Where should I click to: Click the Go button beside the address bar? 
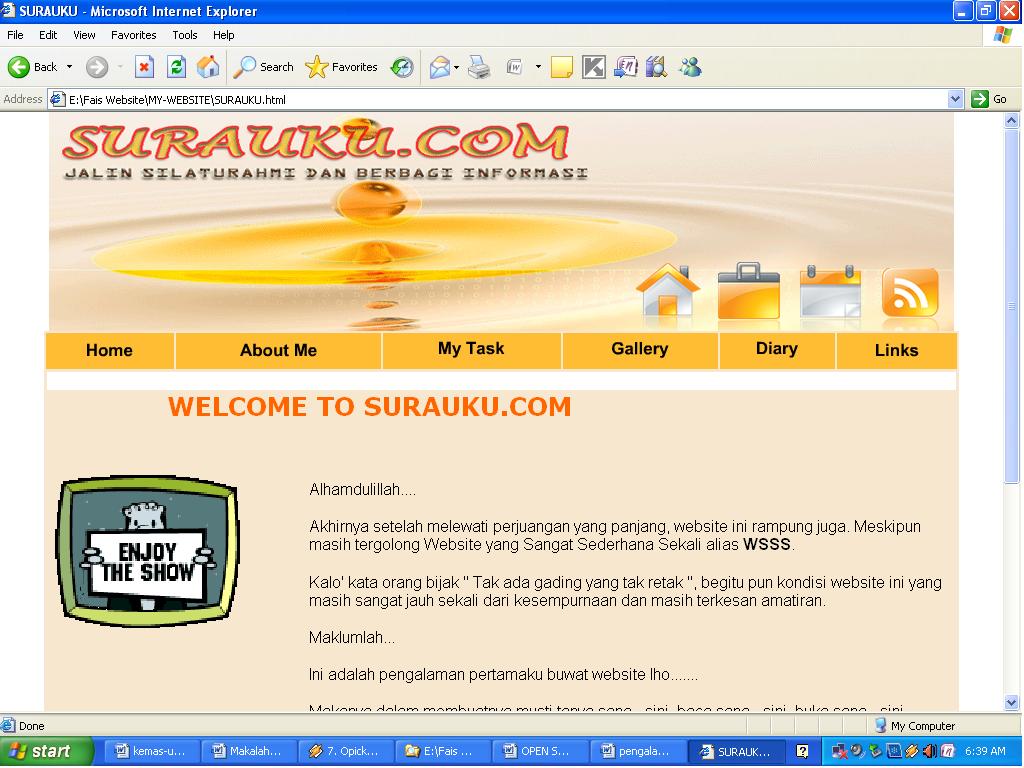(x=989, y=99)
